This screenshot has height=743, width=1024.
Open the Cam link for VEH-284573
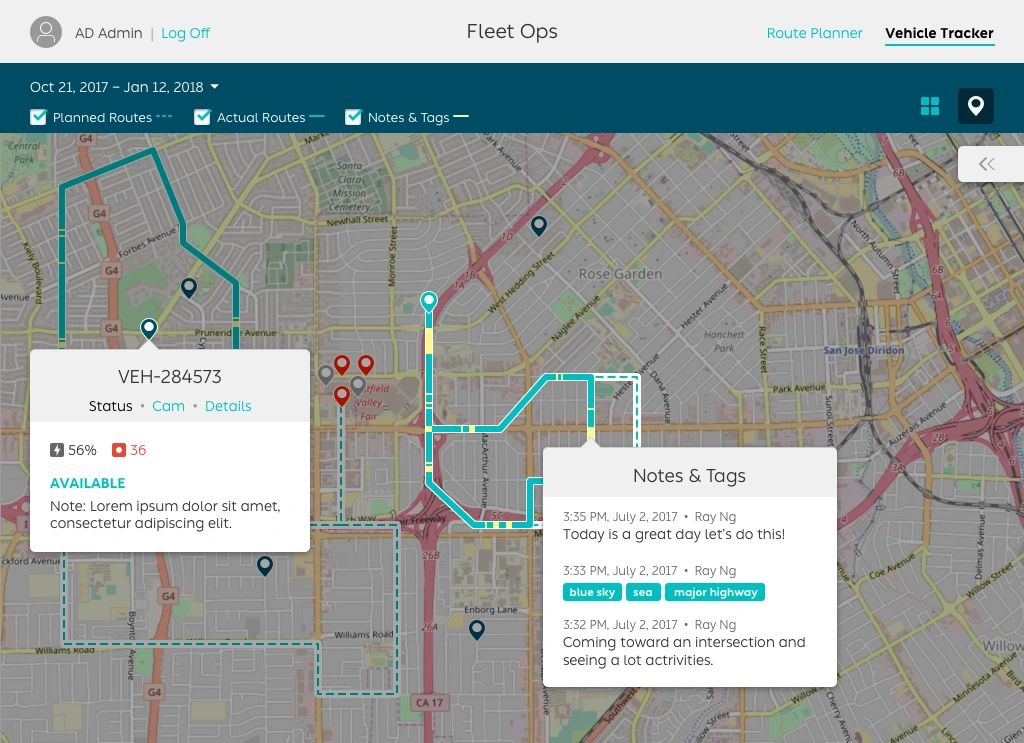pos(168,406)
